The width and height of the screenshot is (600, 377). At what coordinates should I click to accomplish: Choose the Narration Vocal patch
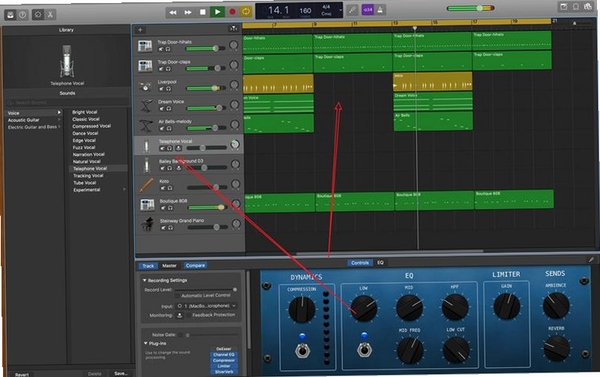click(88, 154)
